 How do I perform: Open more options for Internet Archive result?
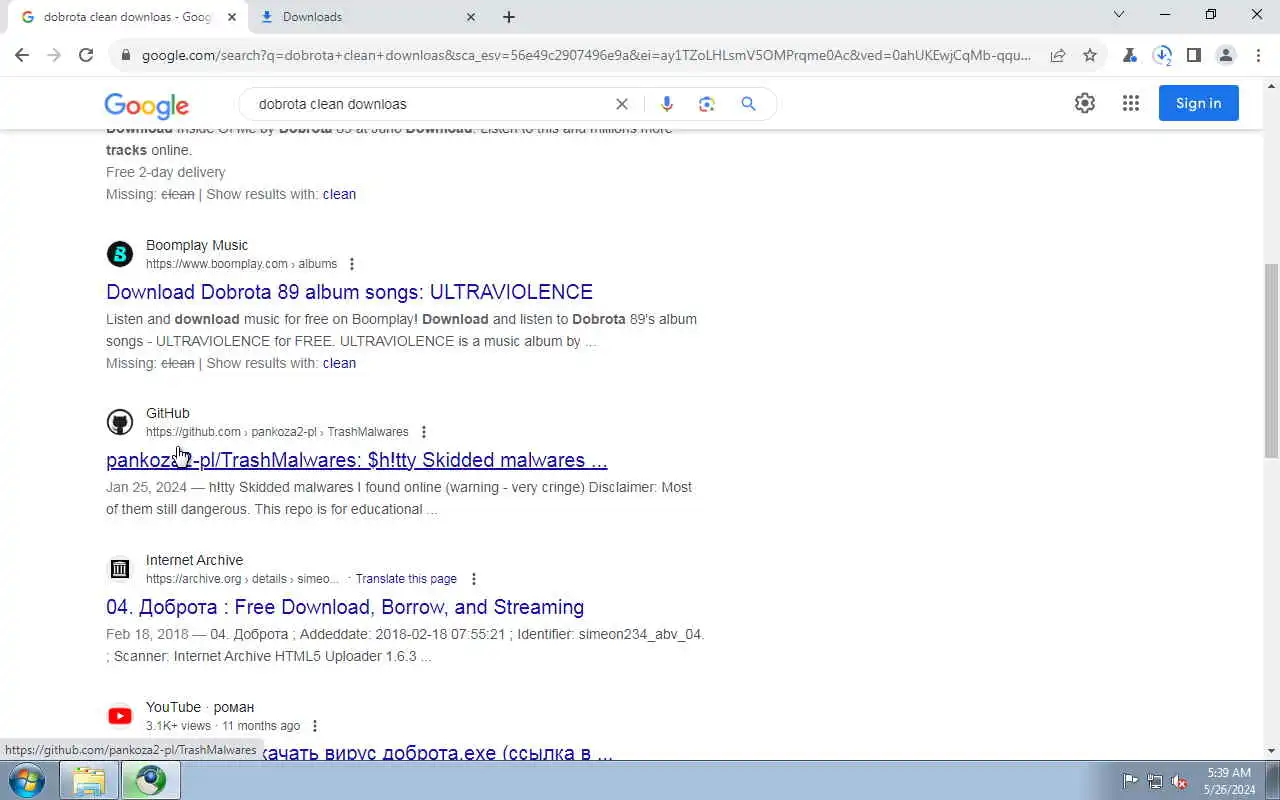point(474,579)
